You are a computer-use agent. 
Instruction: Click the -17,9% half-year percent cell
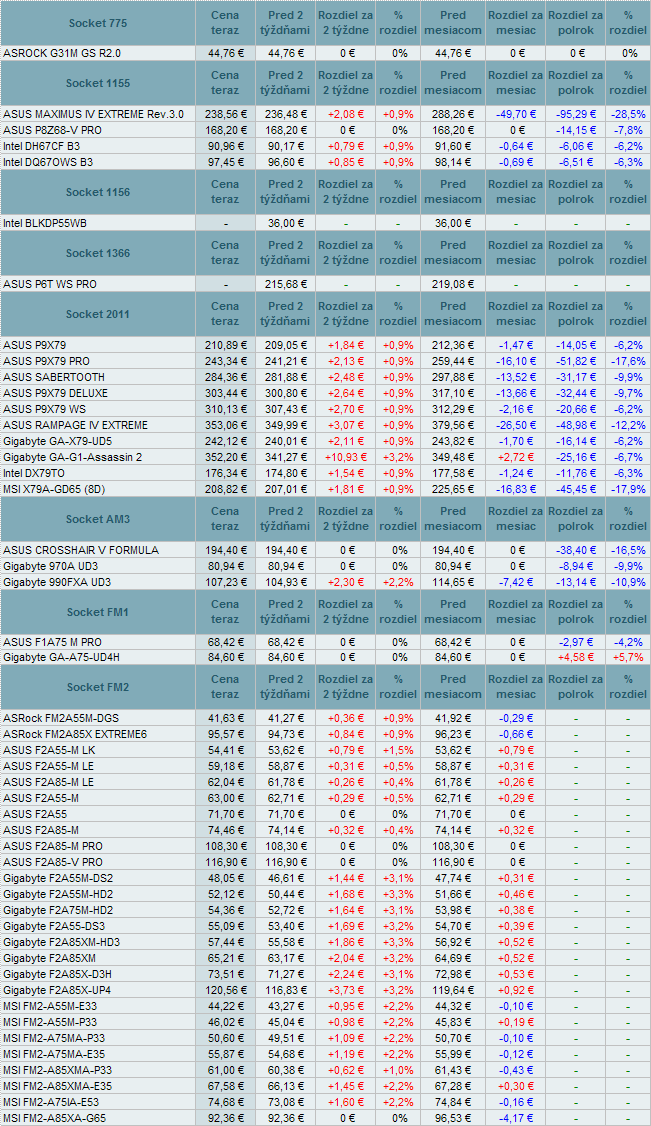628,489
